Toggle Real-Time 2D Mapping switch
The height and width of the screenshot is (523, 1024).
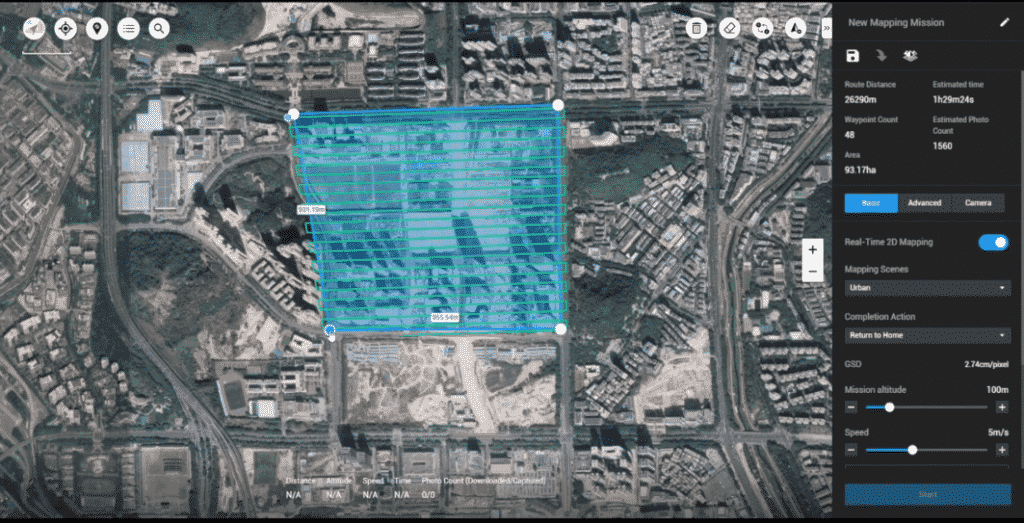(x=993, y=242)
